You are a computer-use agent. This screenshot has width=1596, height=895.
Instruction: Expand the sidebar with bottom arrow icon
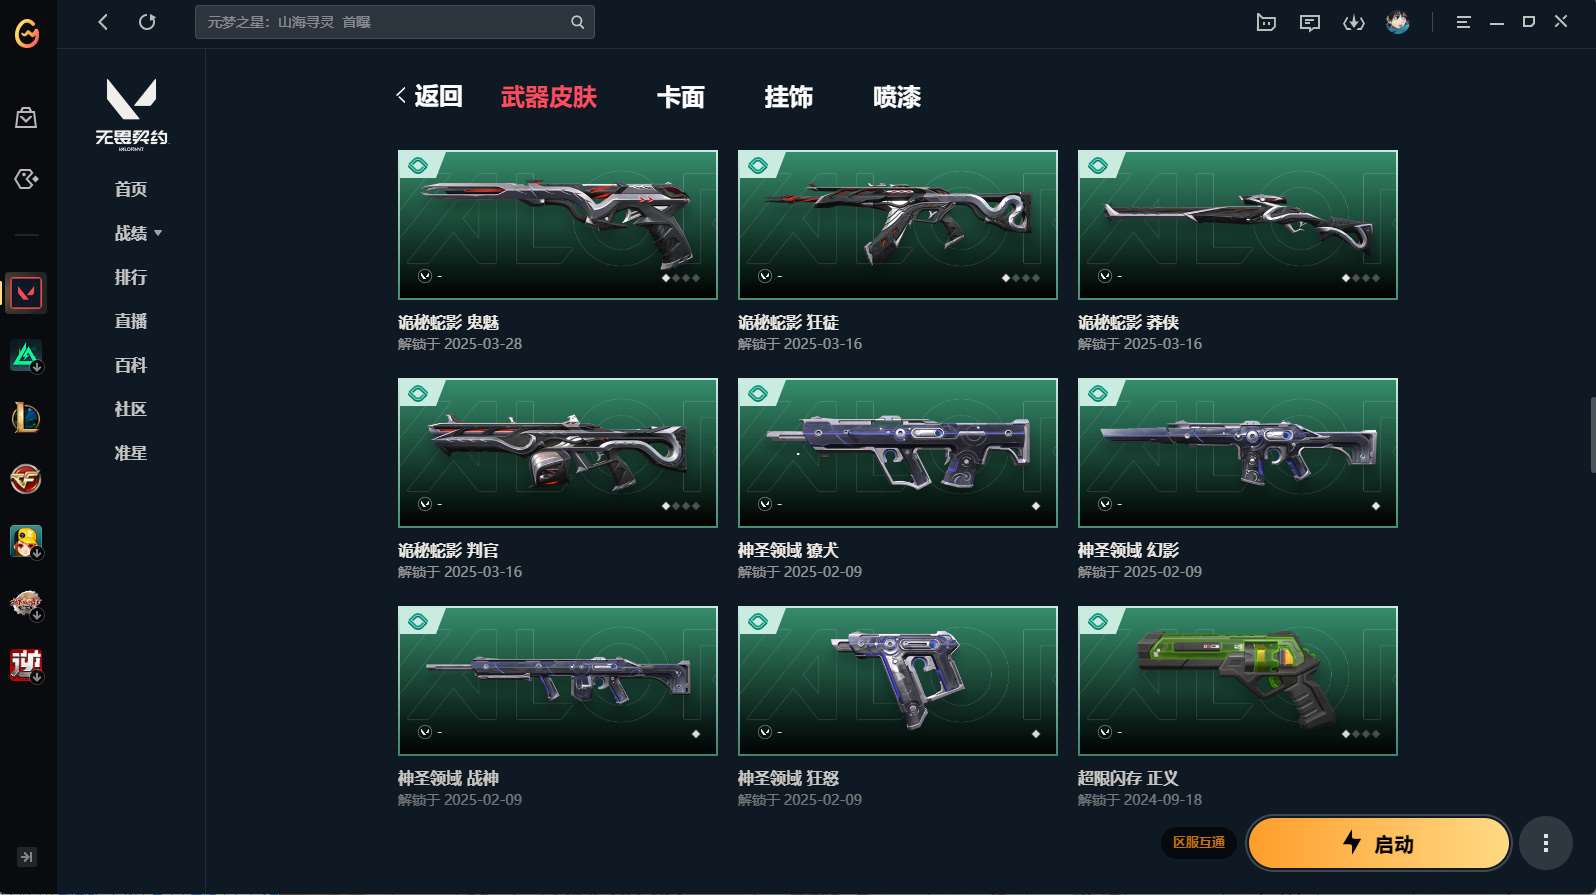(27, 857)
